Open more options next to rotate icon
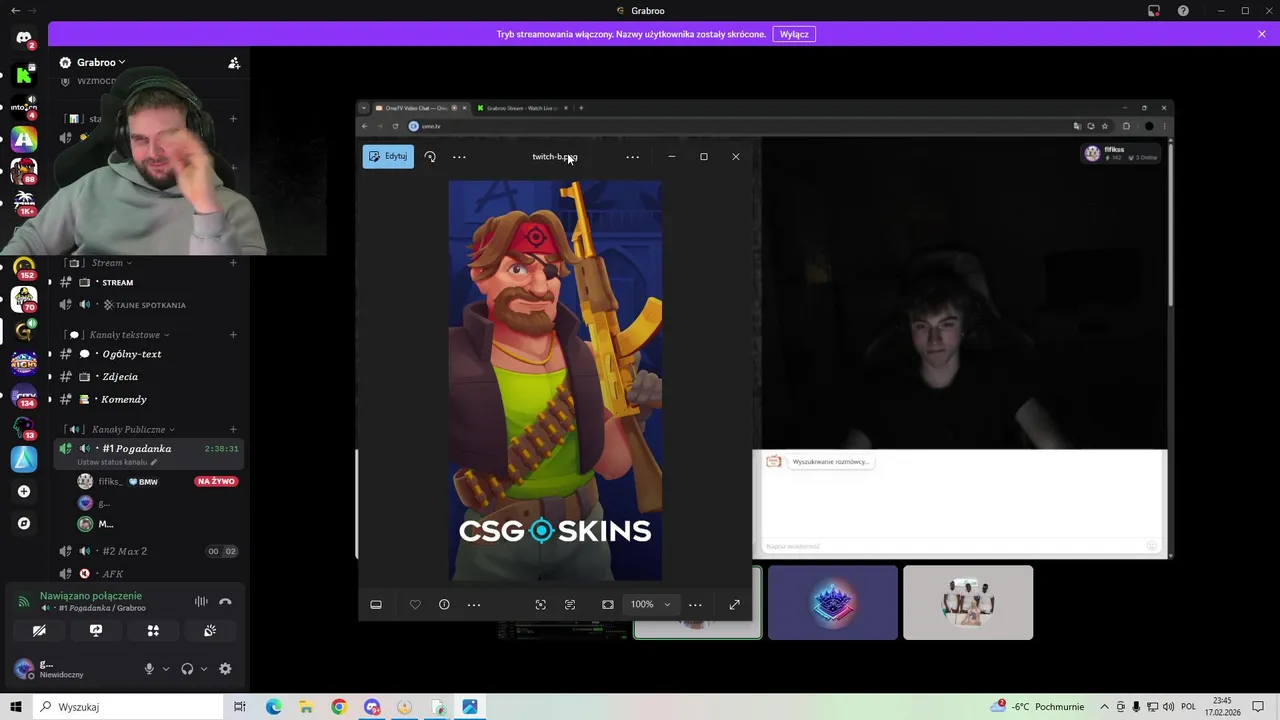This screenshot has width=1280, height=720. pos(459,157)
